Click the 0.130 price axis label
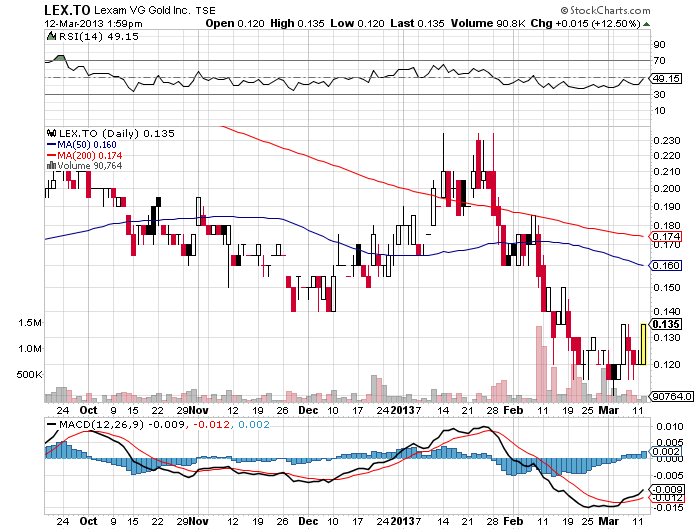Viewport: 700px width, 530px height. 667,338
